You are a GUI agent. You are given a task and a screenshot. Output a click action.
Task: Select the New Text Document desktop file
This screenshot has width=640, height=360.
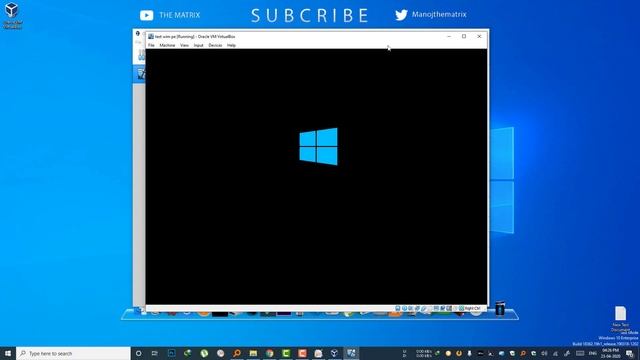(620, 318)
